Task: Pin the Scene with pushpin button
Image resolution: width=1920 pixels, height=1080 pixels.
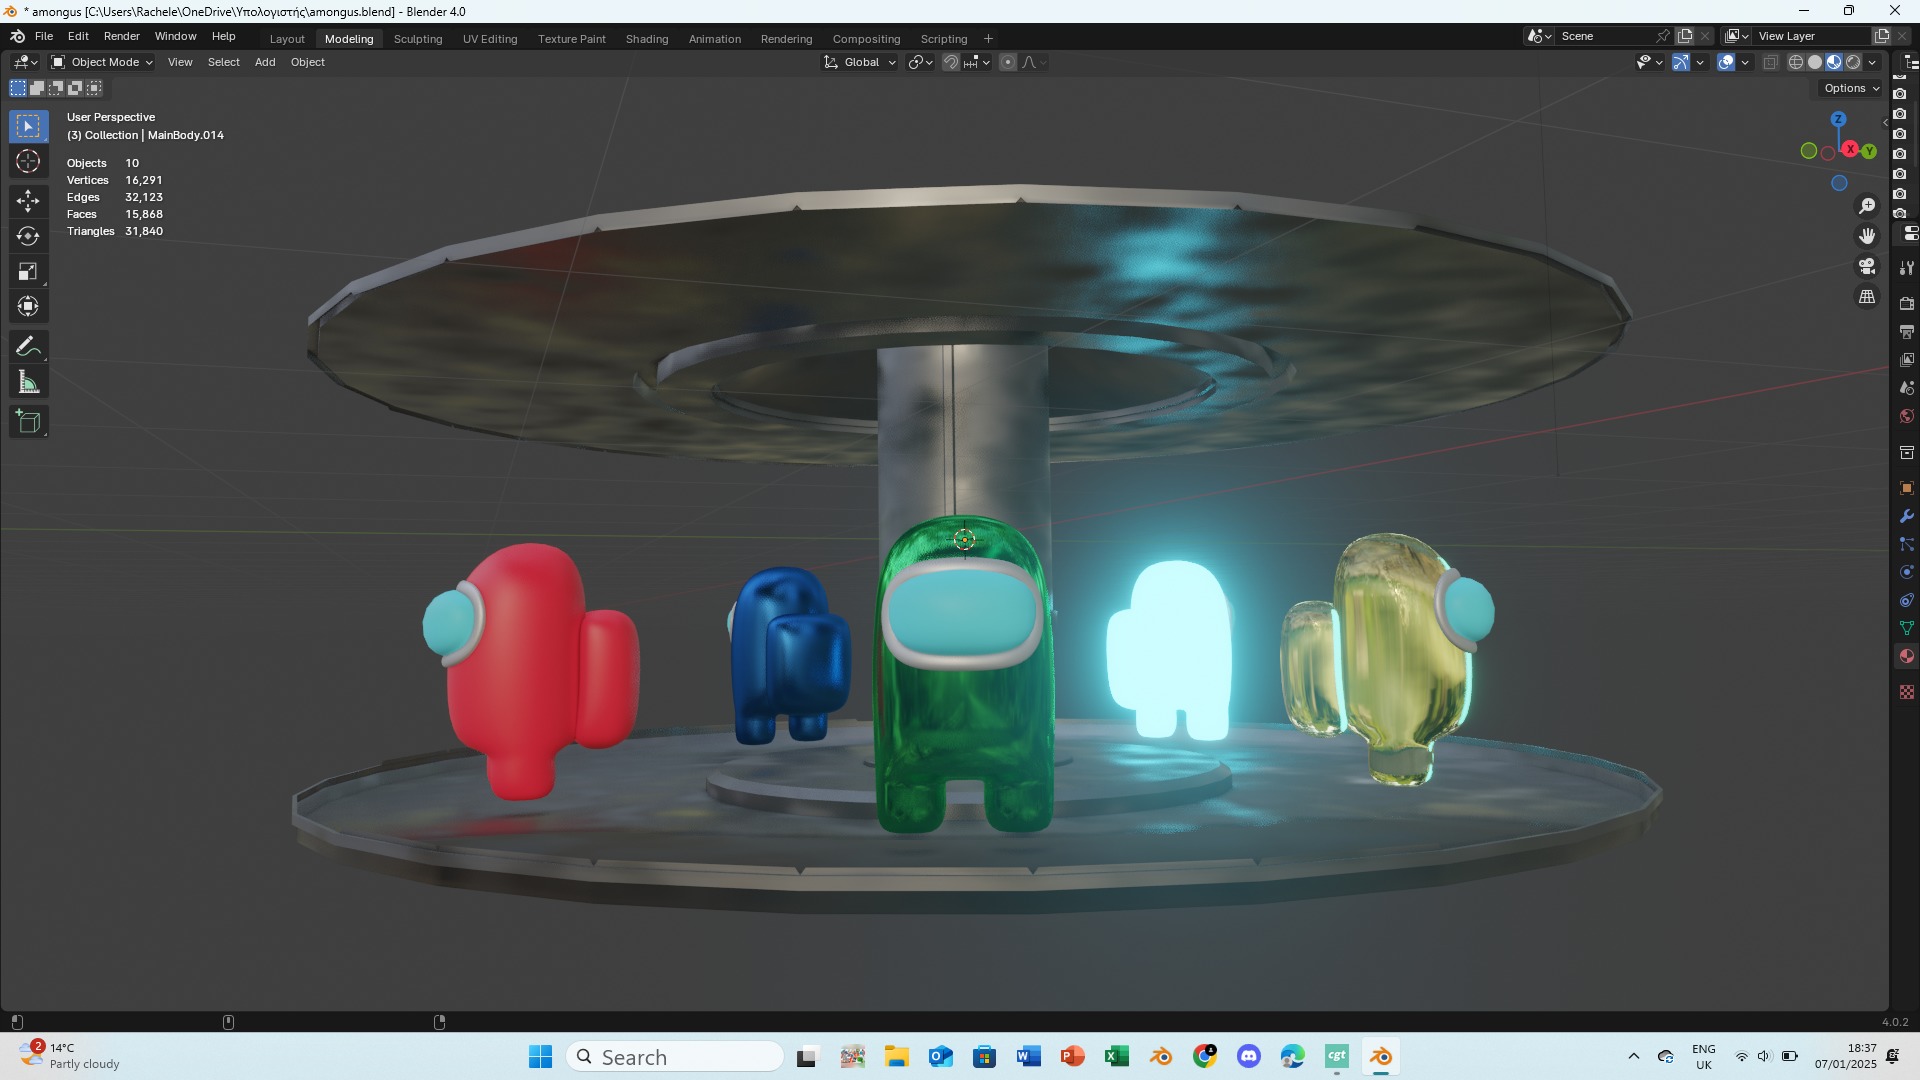Action: 1663,36
